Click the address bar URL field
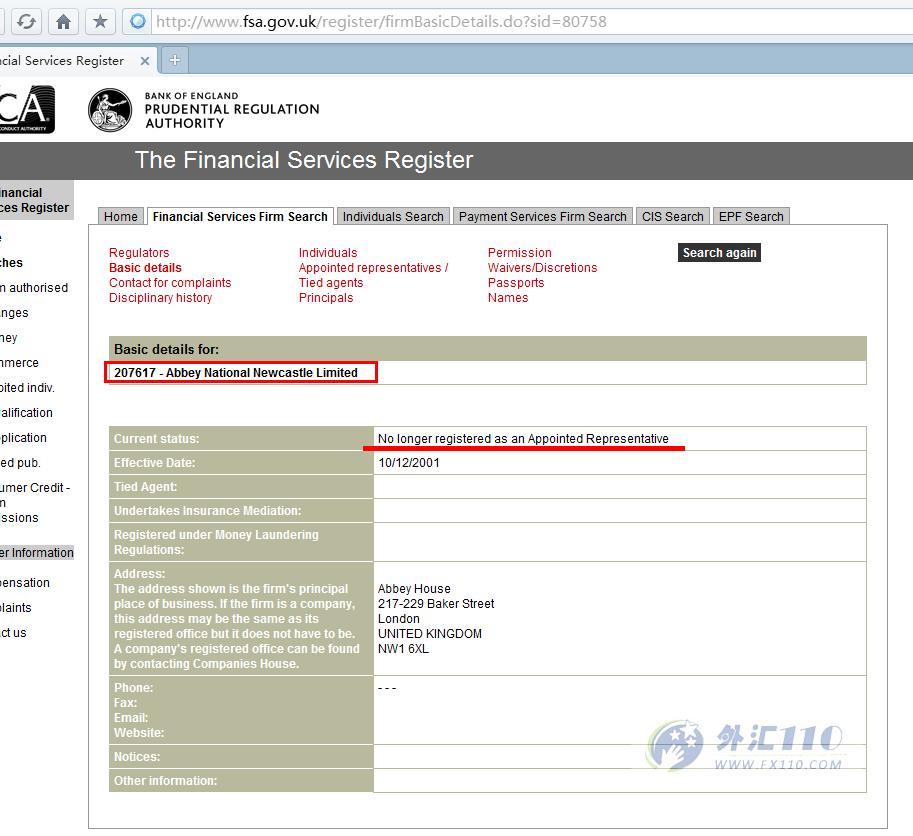The image size is (913, 836). click(530, 22)
